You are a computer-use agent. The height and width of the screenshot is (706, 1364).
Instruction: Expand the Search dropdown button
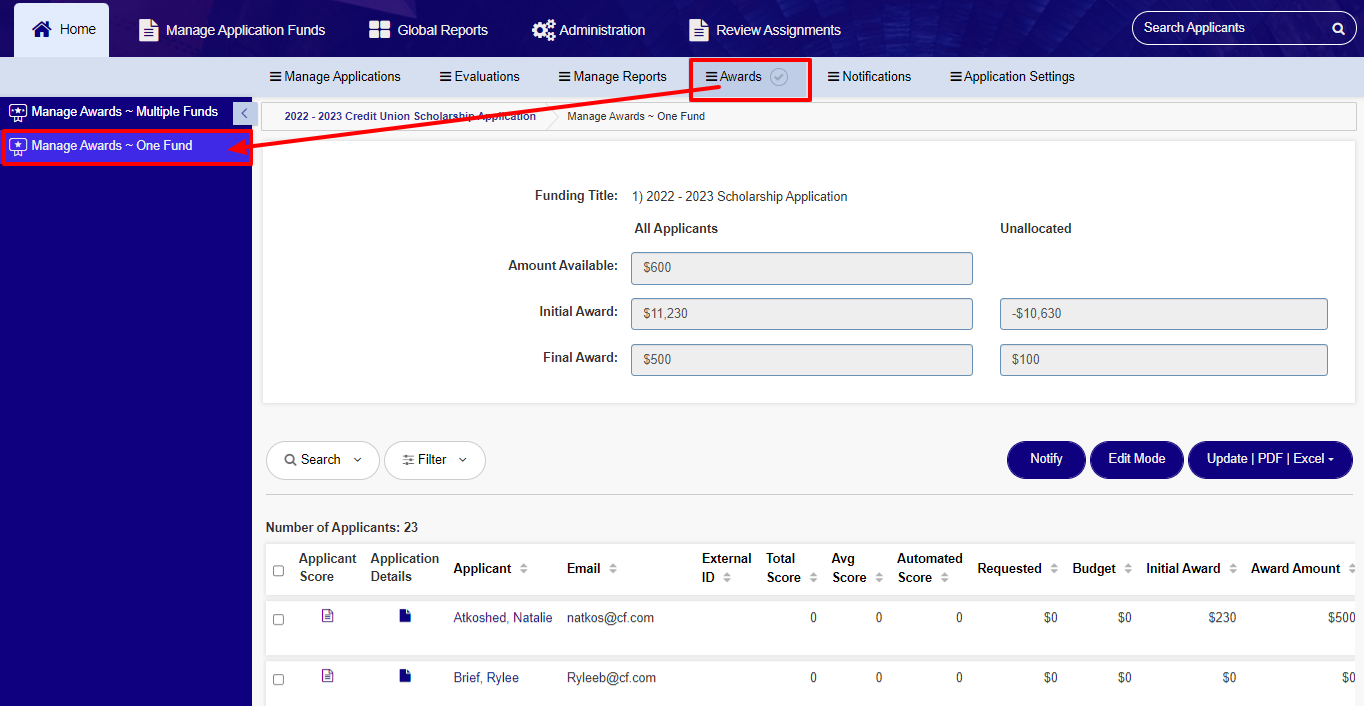pyautogui.click(x=323, y=460)
